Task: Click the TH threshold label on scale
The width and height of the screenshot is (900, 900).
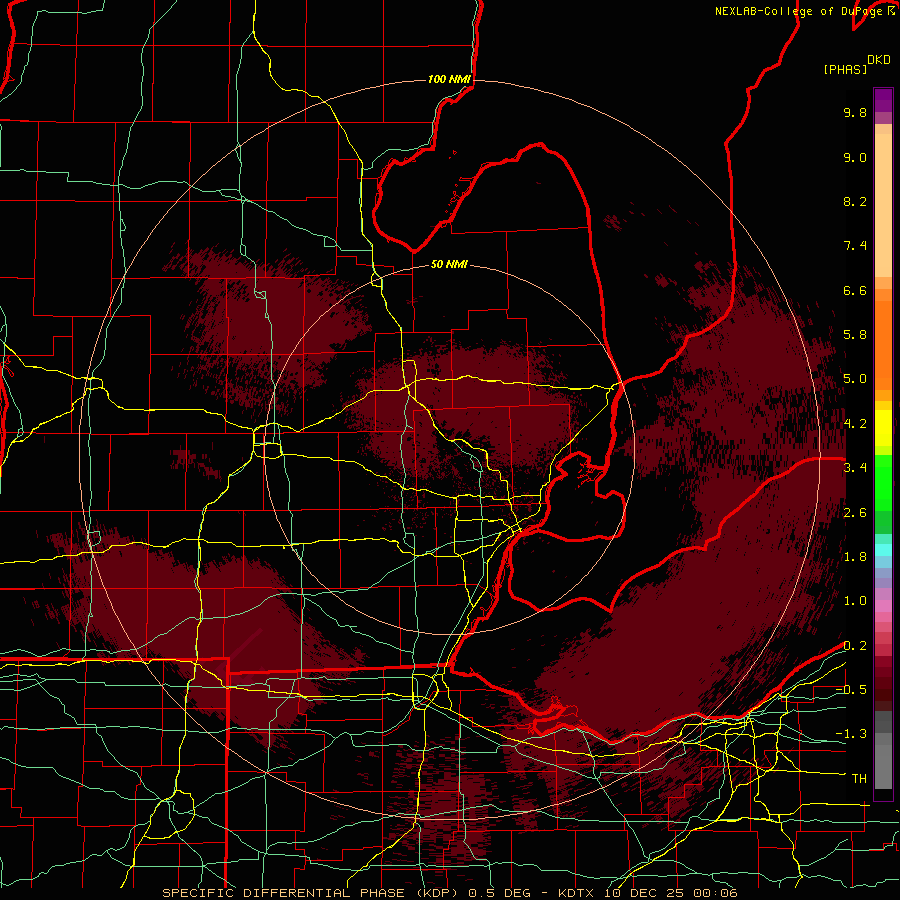Action: (859, 779)
